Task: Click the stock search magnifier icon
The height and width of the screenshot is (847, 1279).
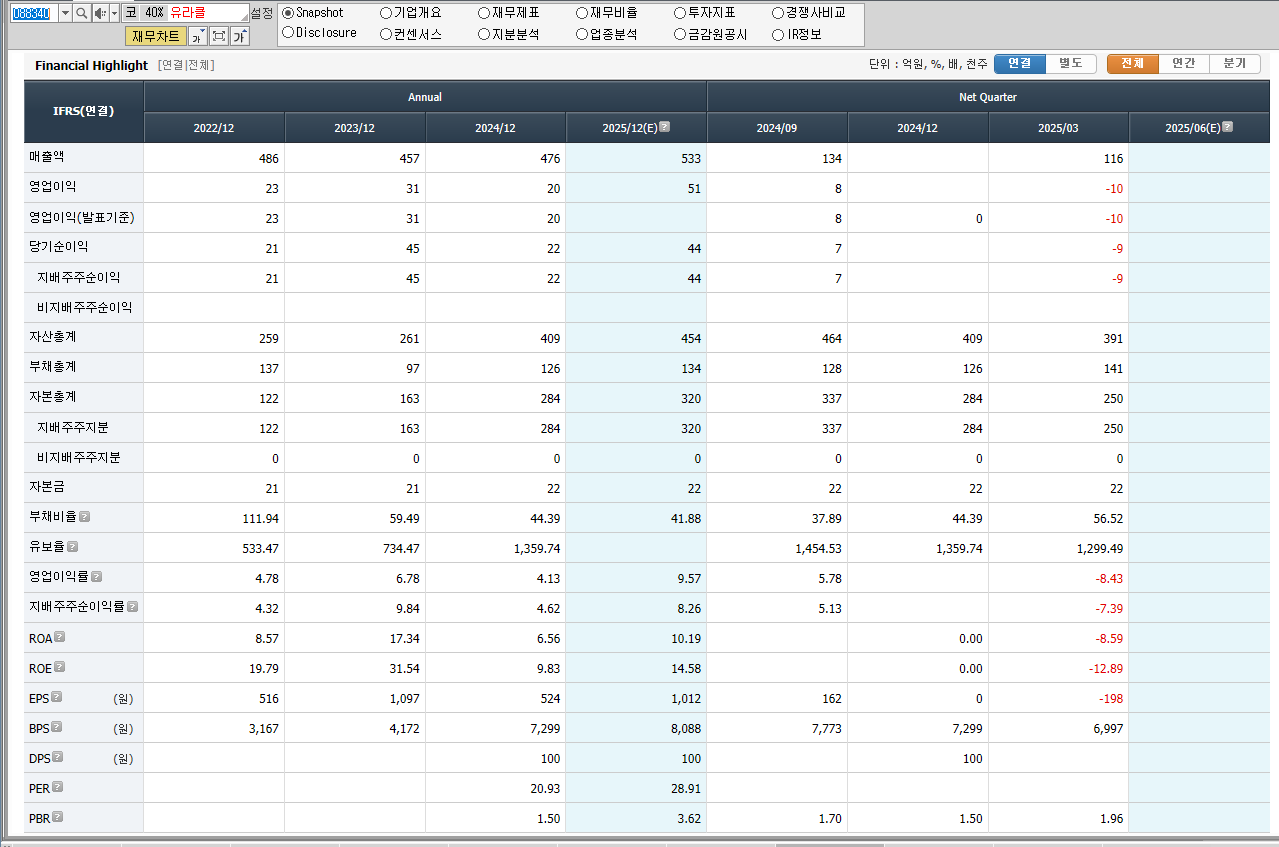Action: (x=82, y=13)
